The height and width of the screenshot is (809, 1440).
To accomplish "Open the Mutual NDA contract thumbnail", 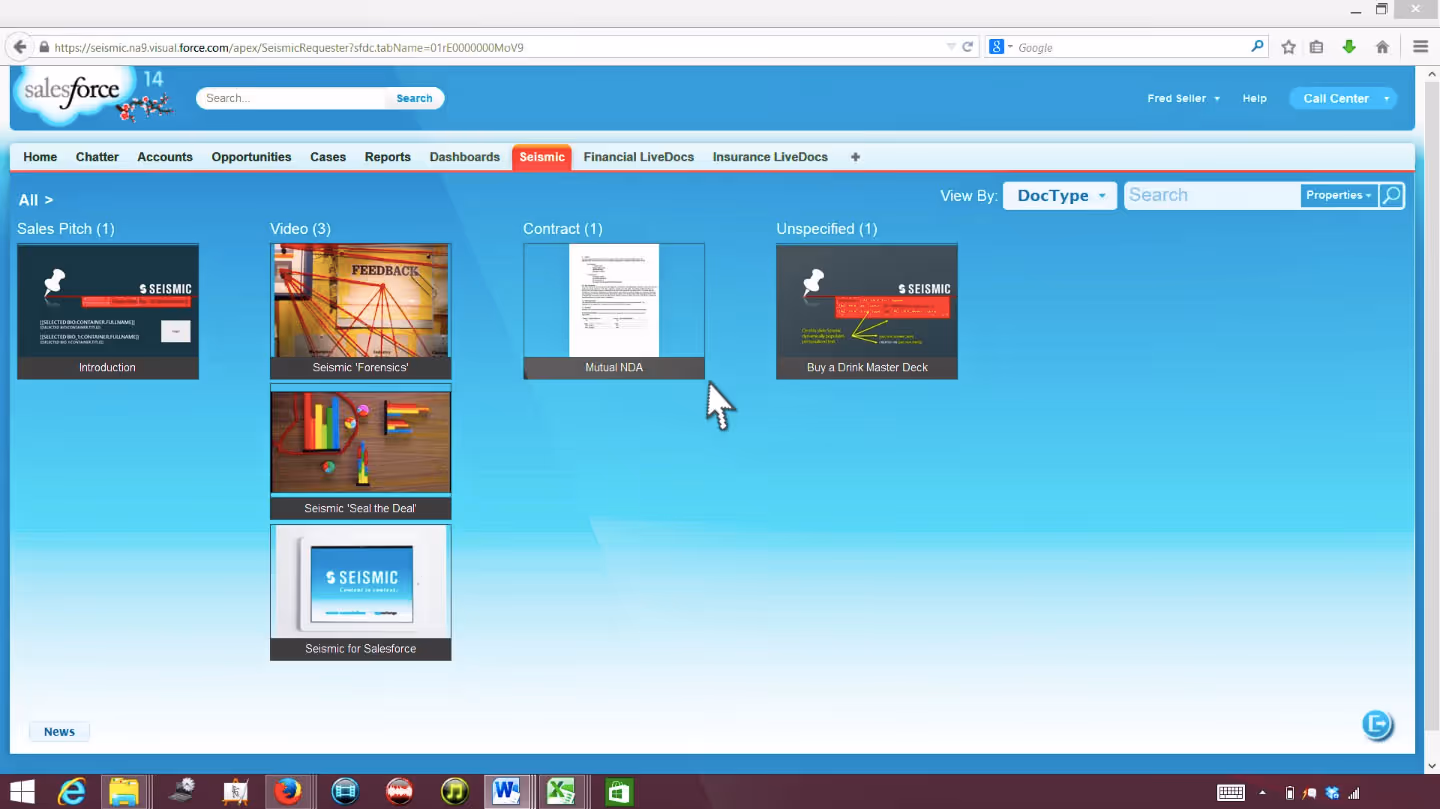I will [x=614, y=311].
